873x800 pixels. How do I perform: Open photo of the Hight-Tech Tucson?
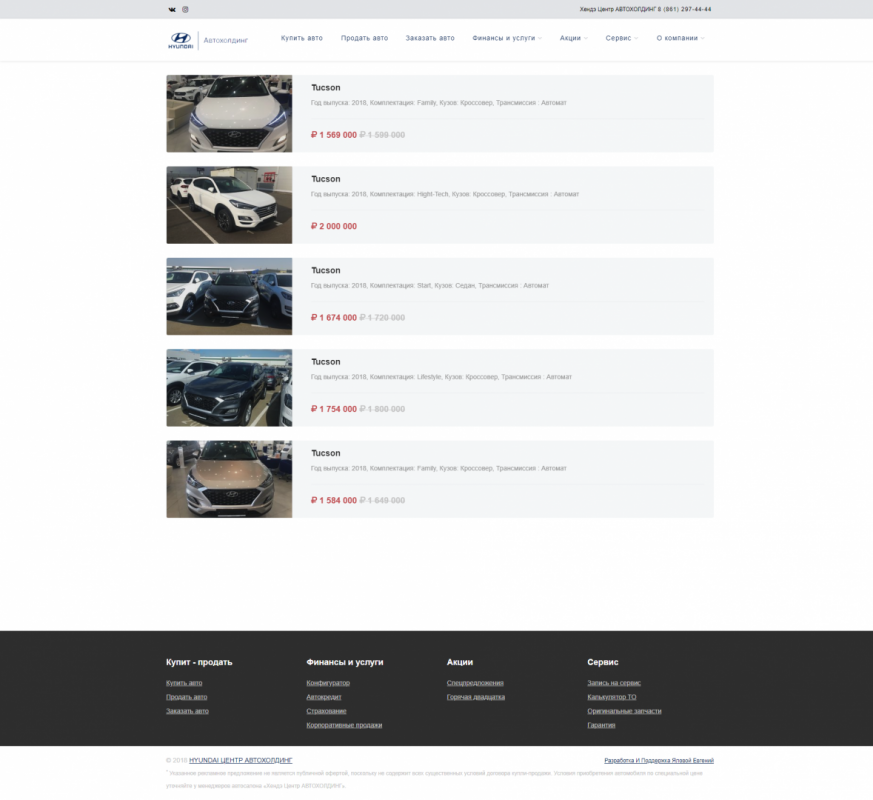(x=229, y=205)
